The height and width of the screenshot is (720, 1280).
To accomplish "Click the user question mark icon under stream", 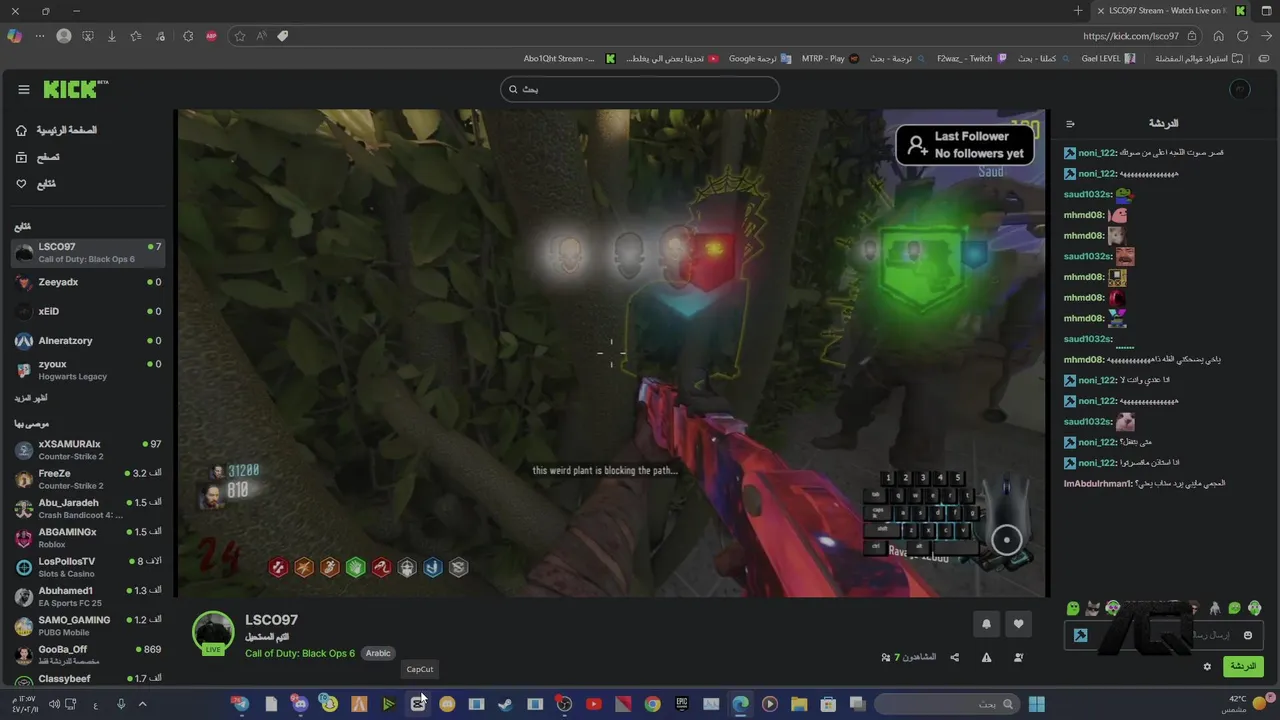I will (x=1018, y=657).
